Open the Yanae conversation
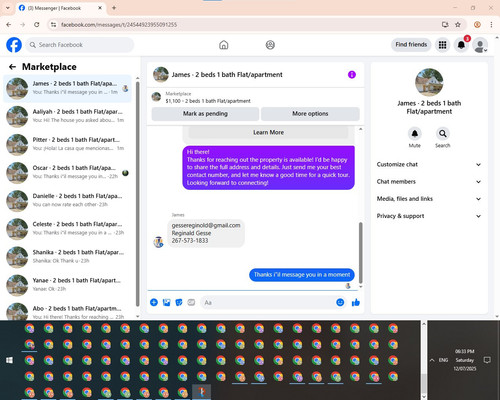 67,285
